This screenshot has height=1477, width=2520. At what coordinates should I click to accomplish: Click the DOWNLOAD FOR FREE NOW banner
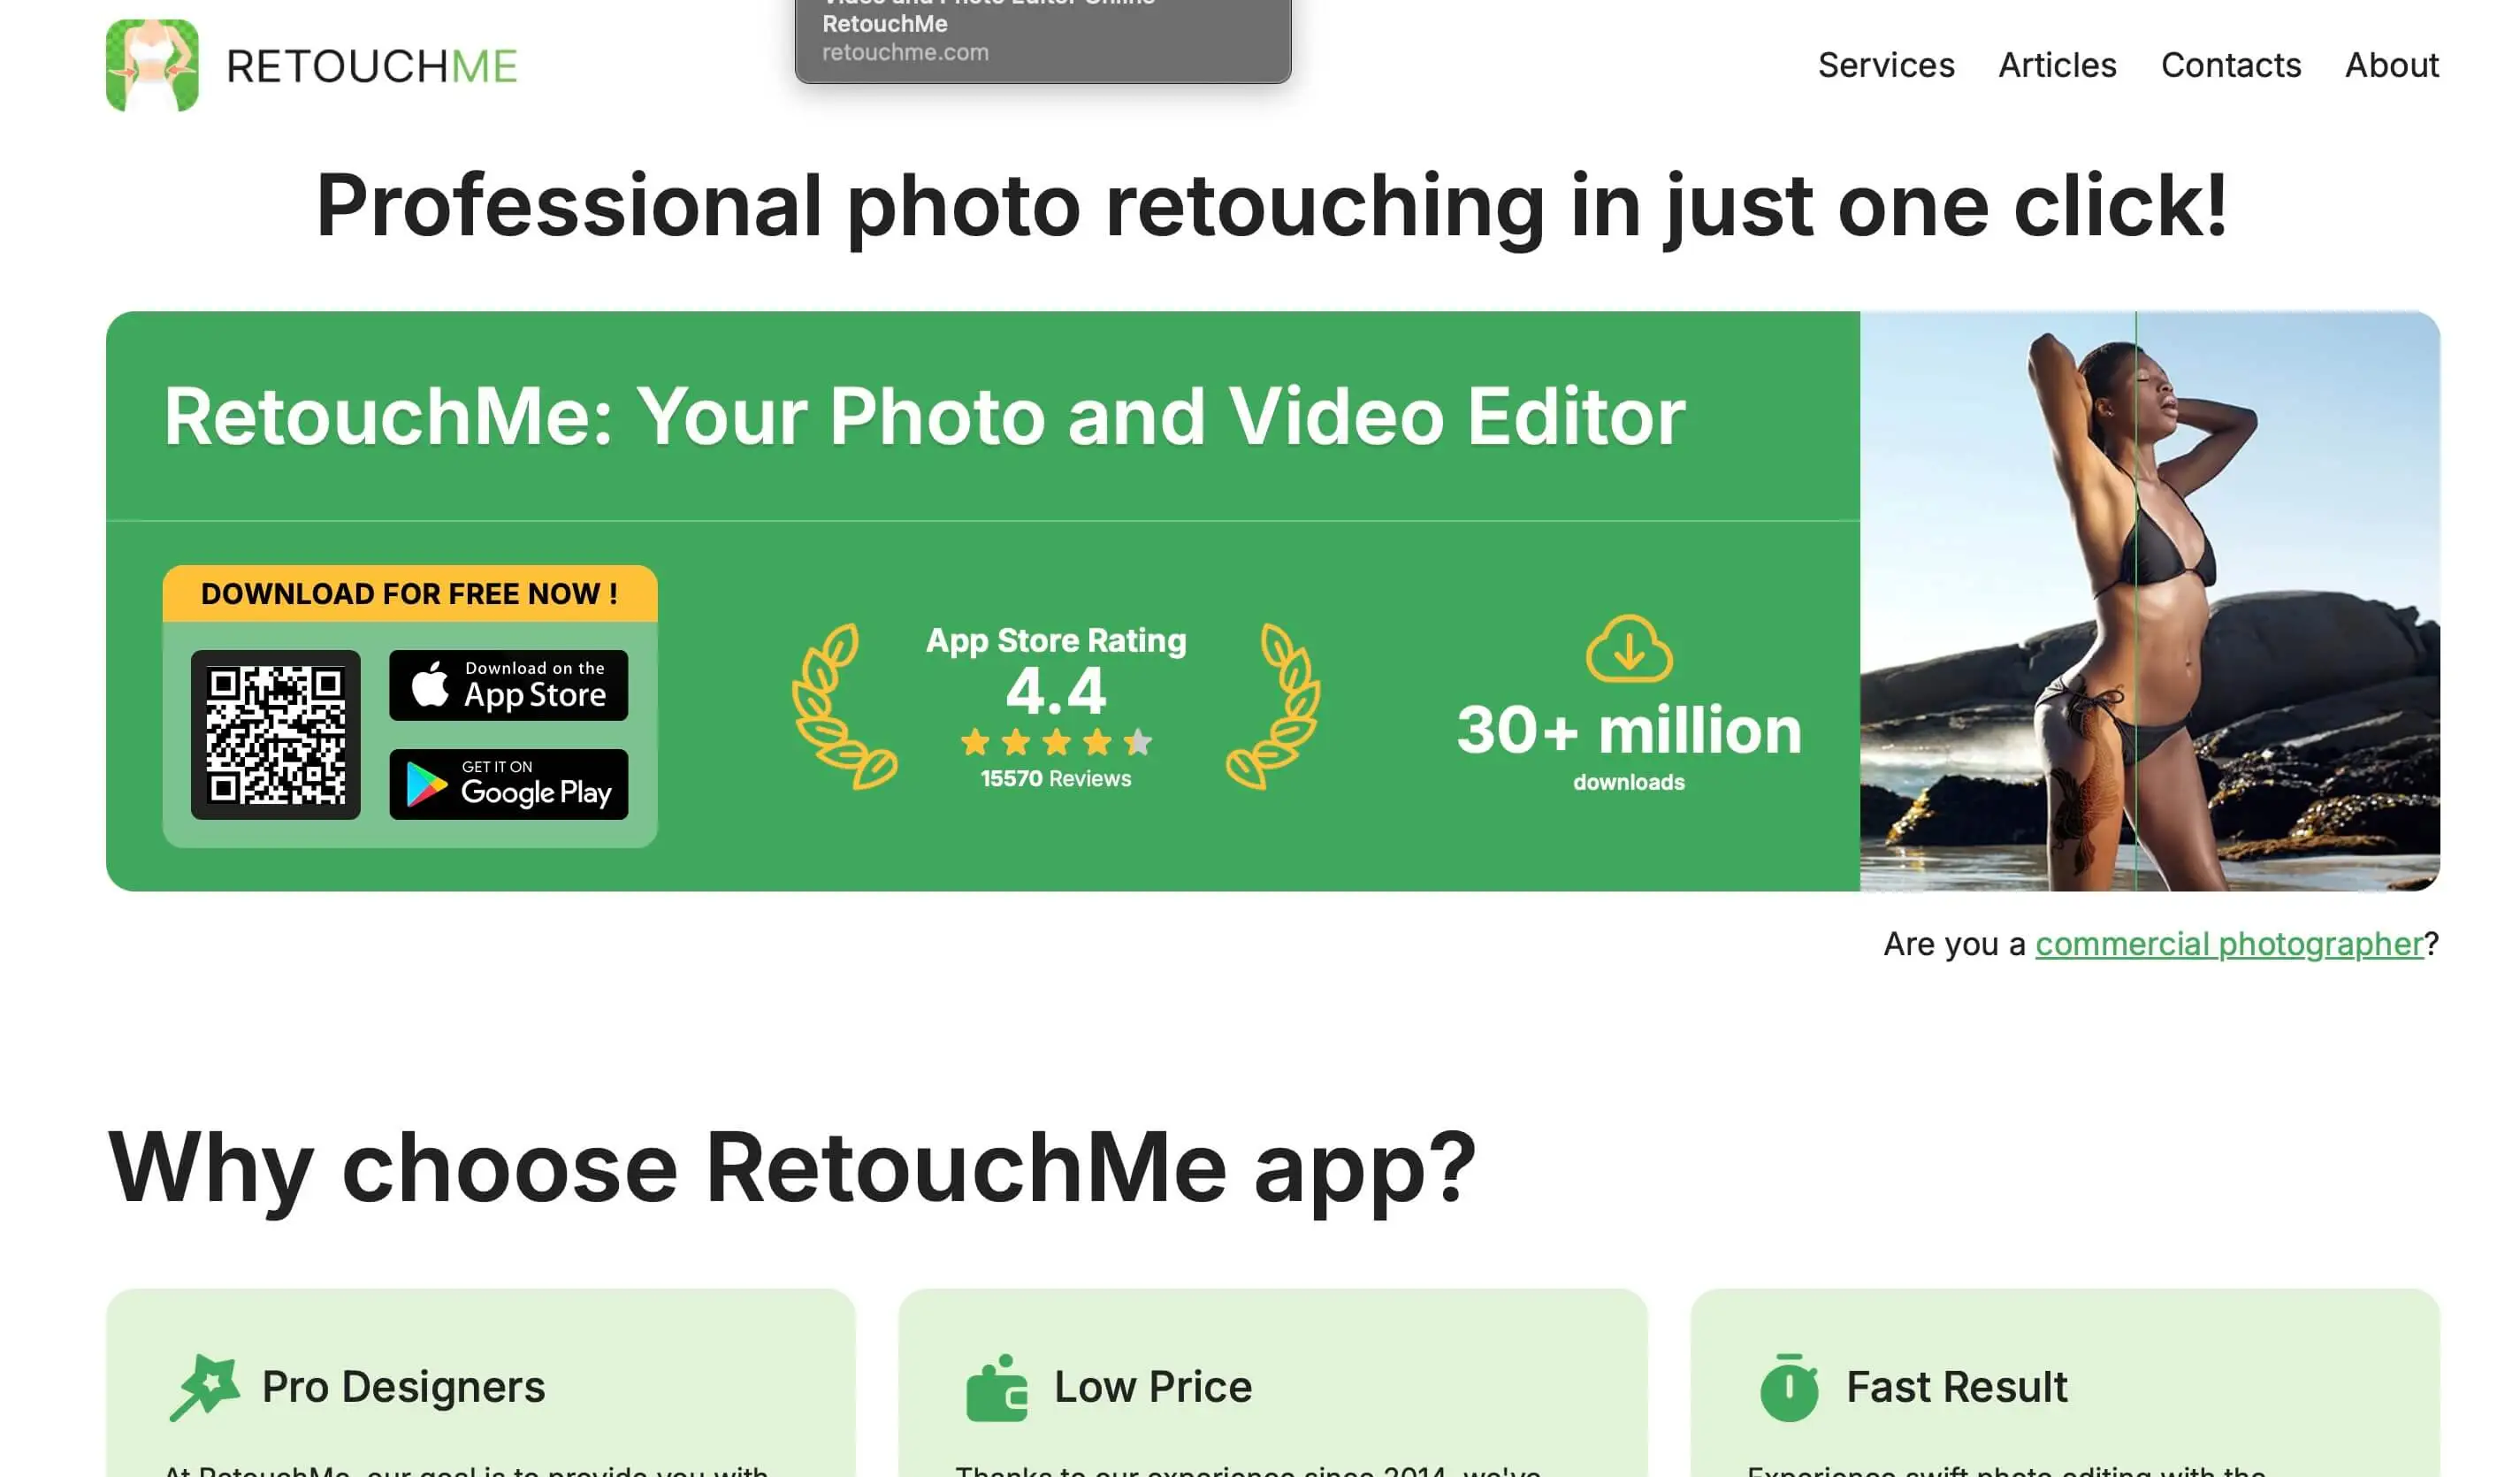point(410,593)
